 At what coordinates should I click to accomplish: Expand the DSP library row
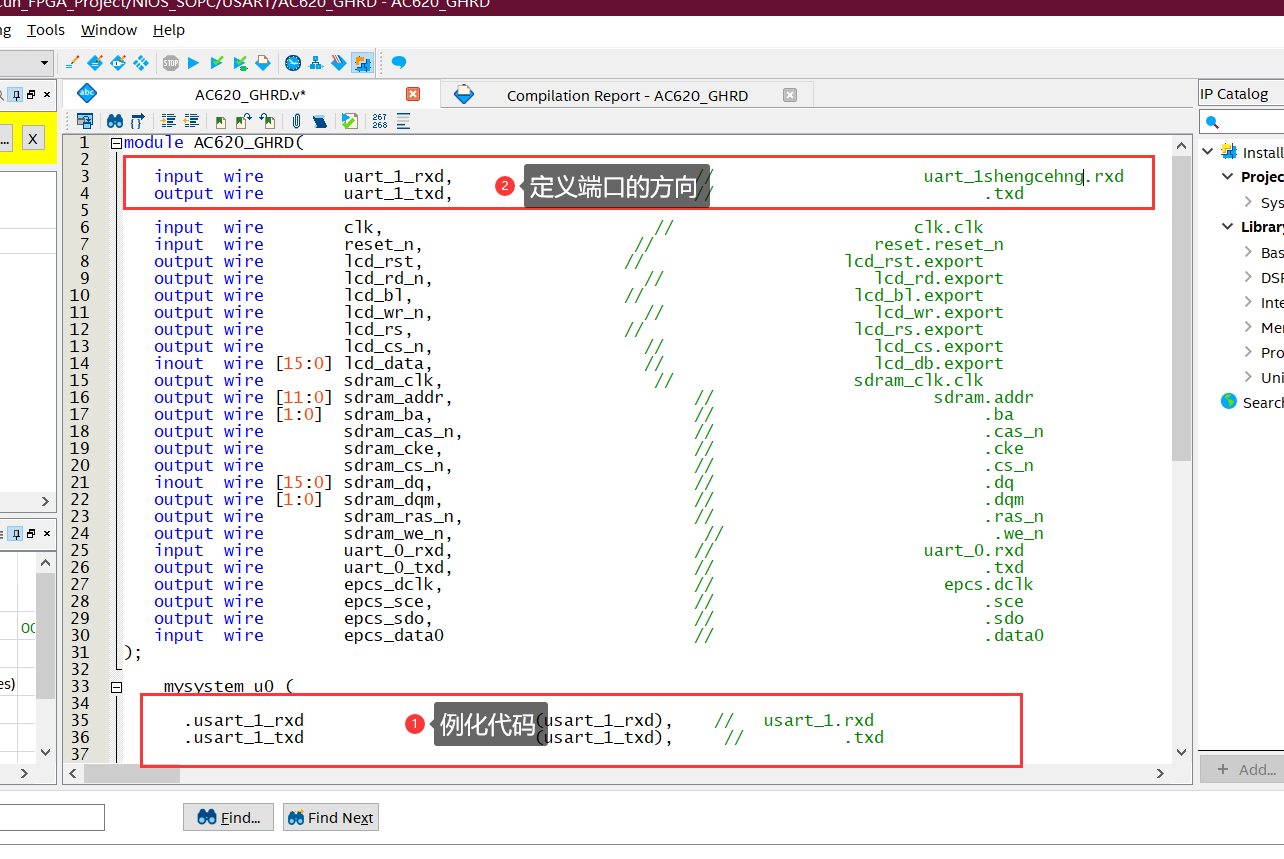(1248, 277)
